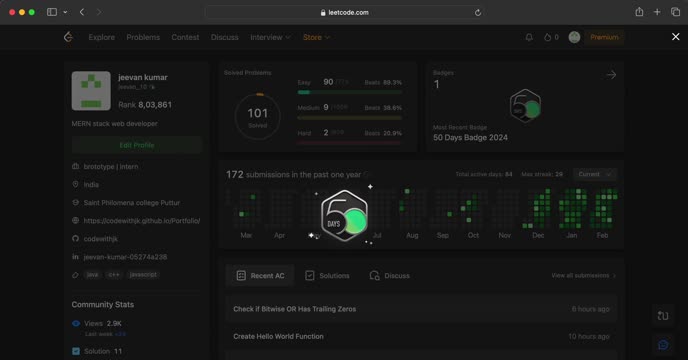Open the notifications bell icon

(529, 37)
